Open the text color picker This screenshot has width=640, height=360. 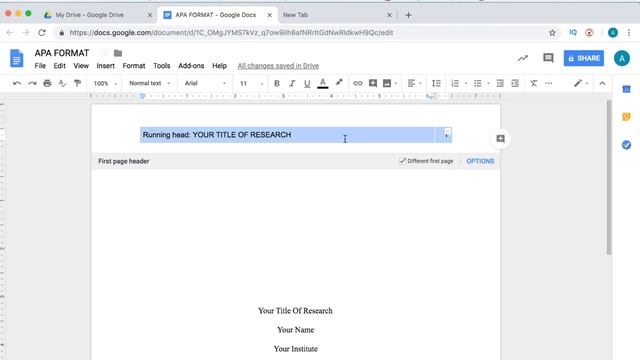(x=322, y=83)
